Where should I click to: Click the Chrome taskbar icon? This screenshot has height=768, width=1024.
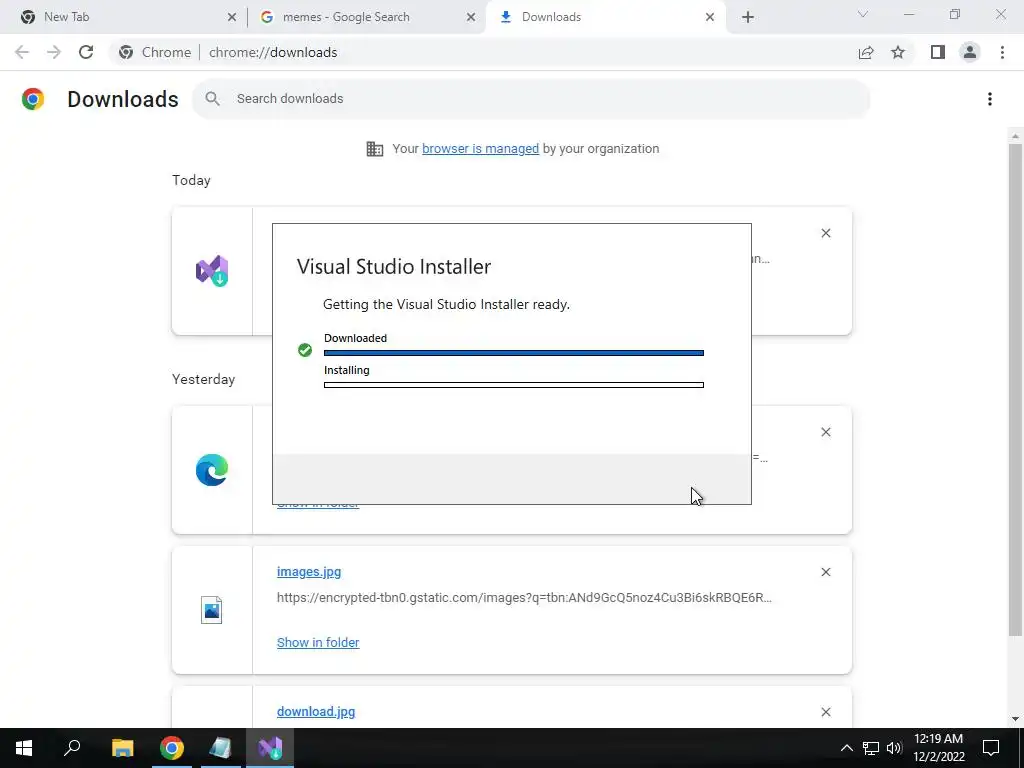point(172,748)
